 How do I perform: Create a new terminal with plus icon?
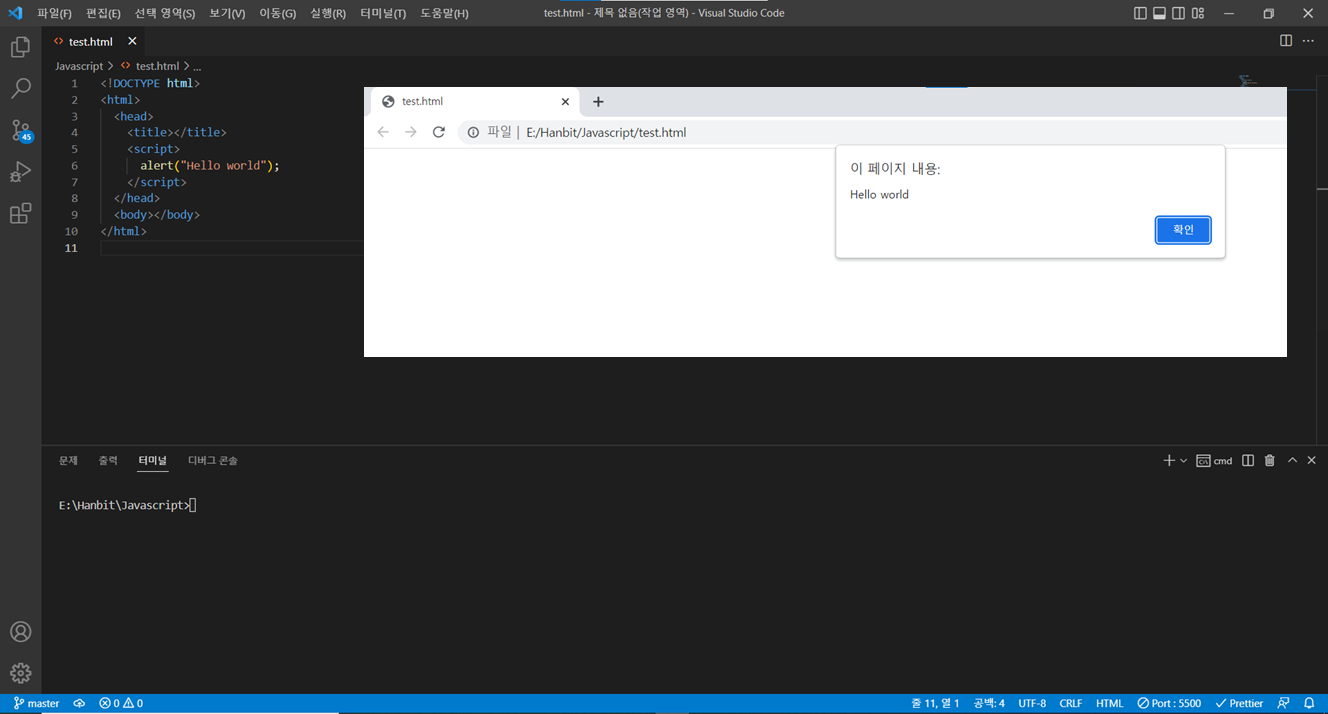click(x=1169, y=460)
